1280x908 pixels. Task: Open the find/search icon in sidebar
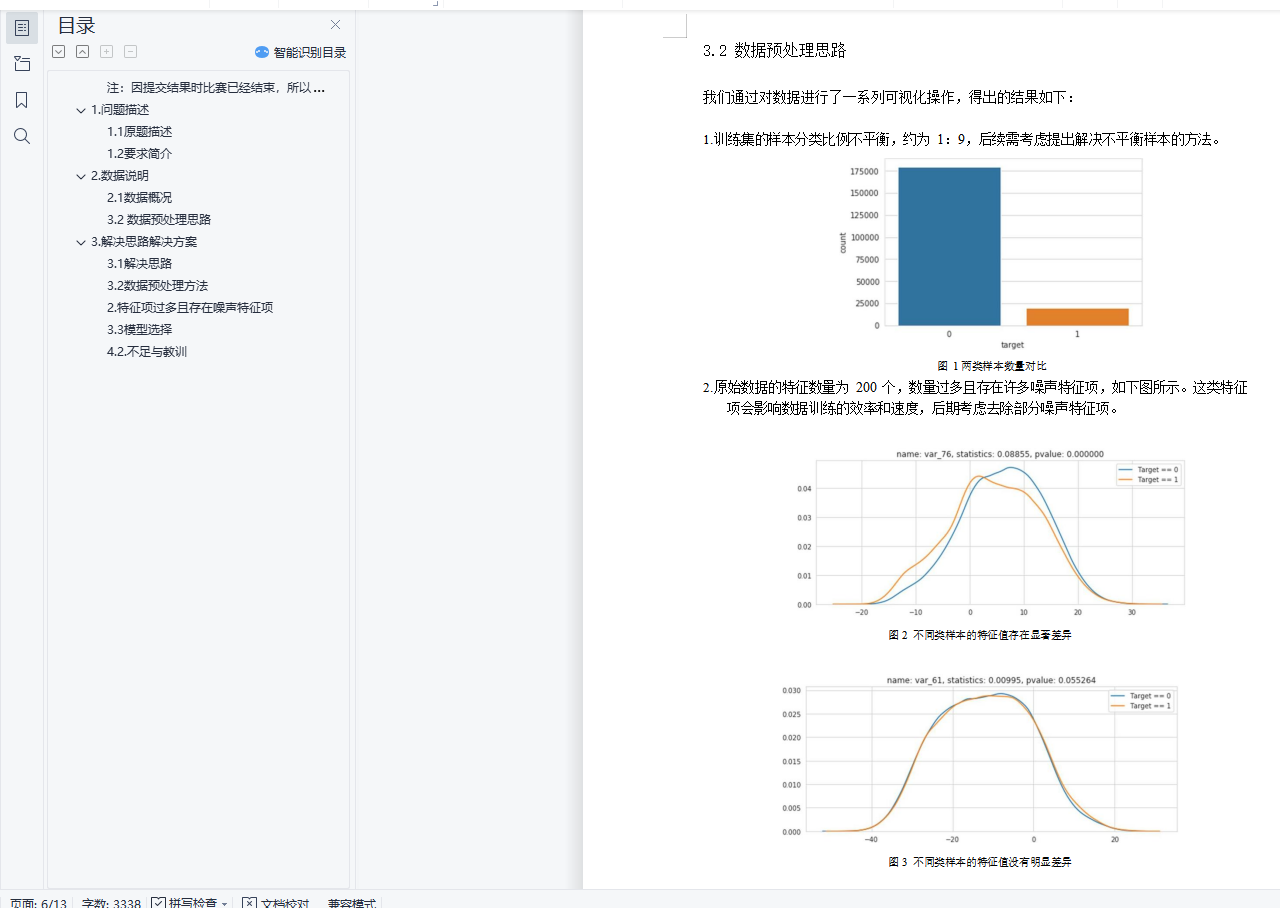click(22, 136)
